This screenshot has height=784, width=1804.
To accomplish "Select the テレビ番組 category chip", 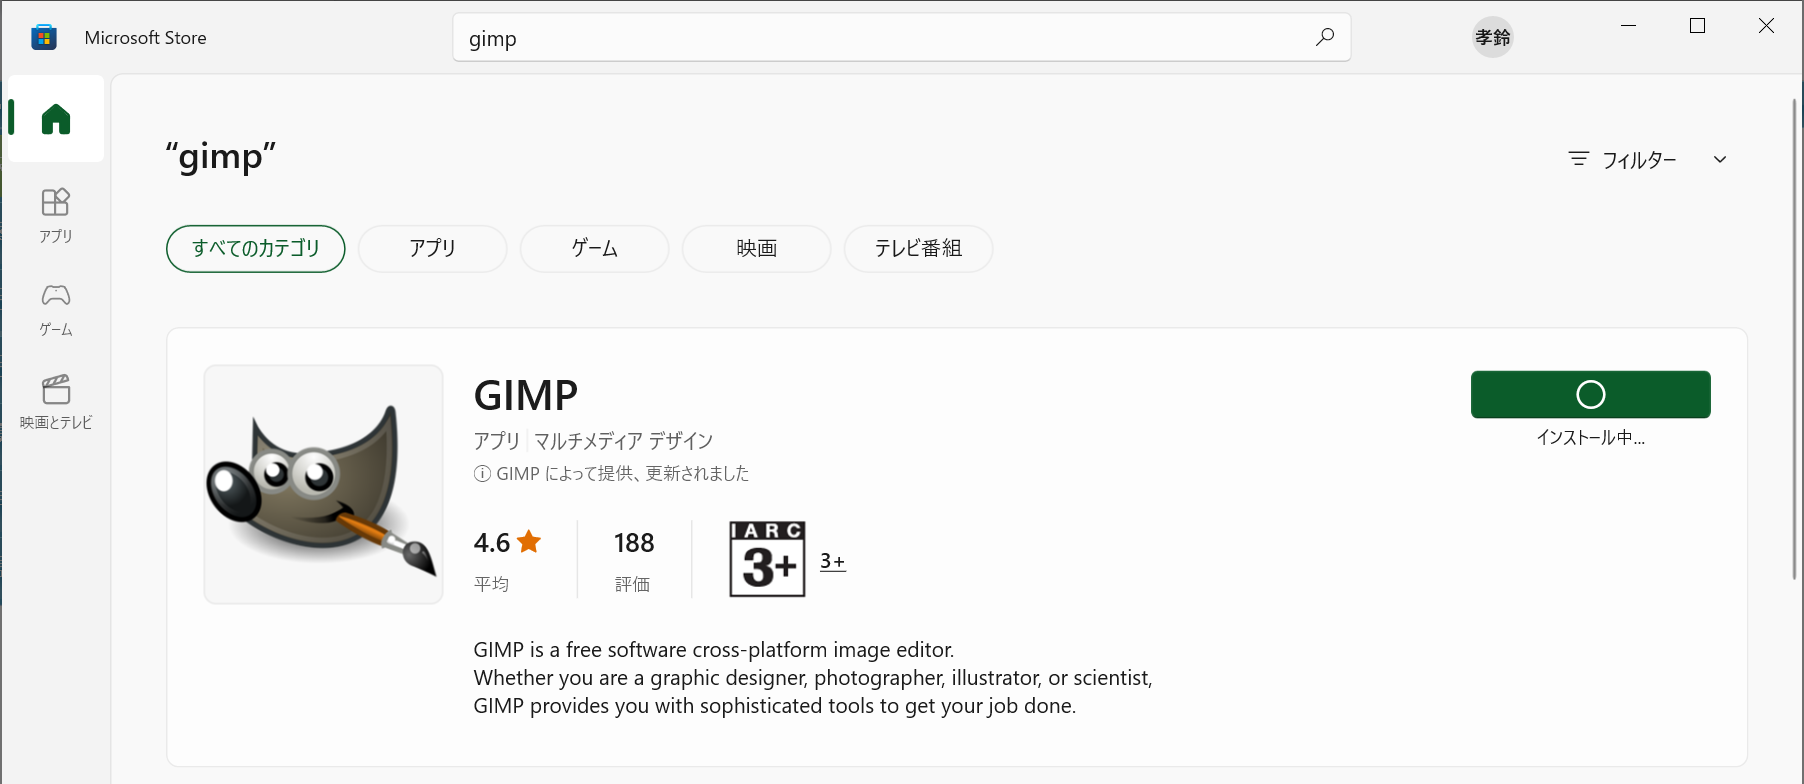I will [x=918, y=249].
